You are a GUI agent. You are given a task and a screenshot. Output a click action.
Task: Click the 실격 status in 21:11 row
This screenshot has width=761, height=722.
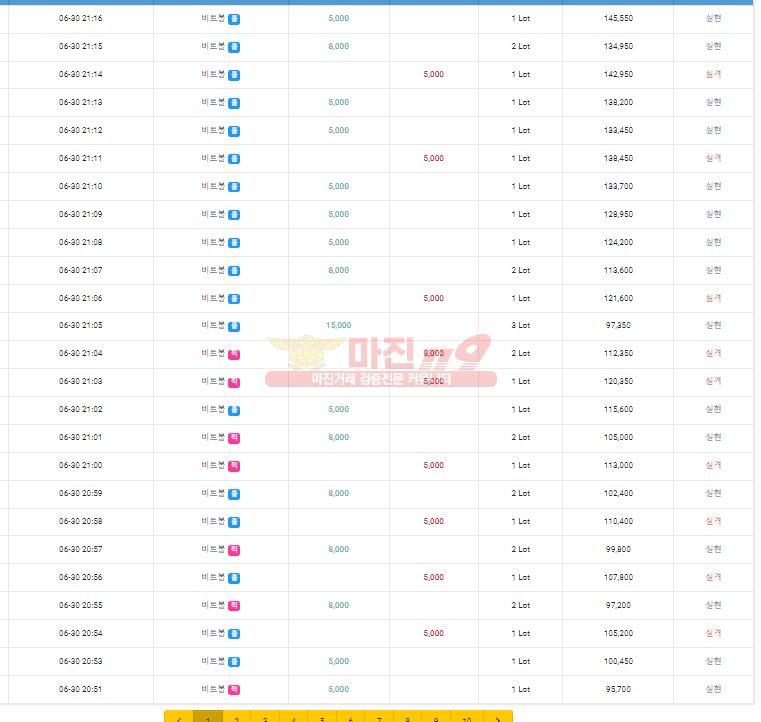[713, 158]
